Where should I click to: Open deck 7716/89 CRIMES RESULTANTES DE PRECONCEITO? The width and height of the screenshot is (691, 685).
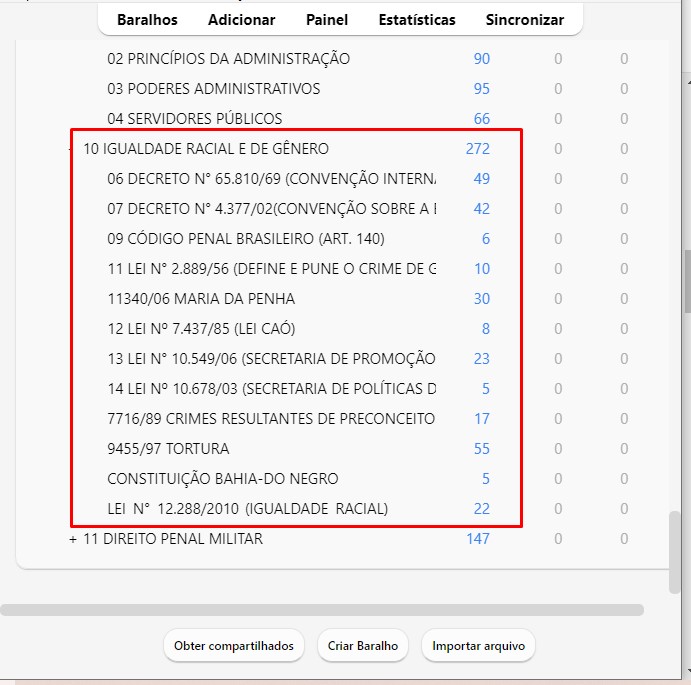(271, 418)
